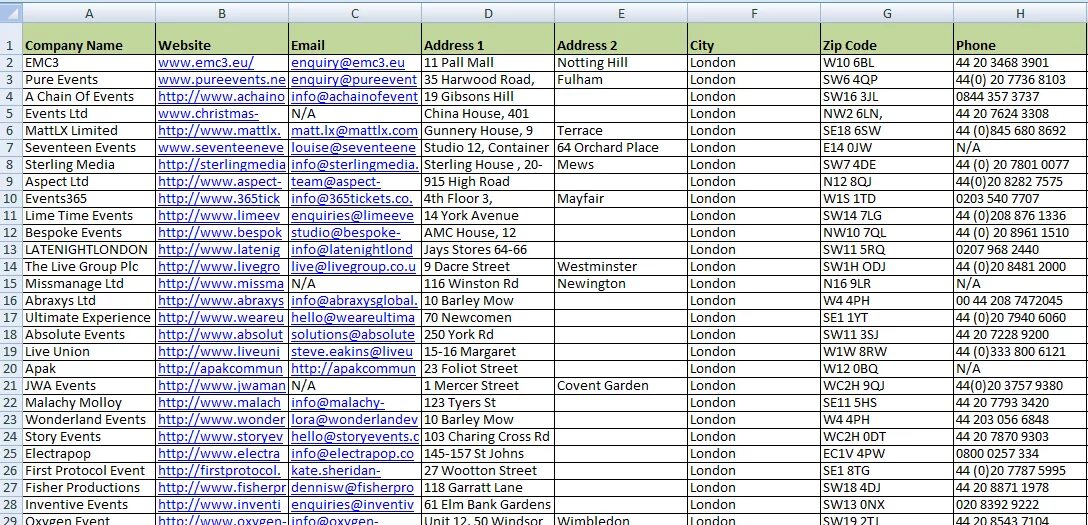The width and height of the screenshot is (1088, 525).
Task: Select the MattLX Limited cell
Action: [89, 130]
